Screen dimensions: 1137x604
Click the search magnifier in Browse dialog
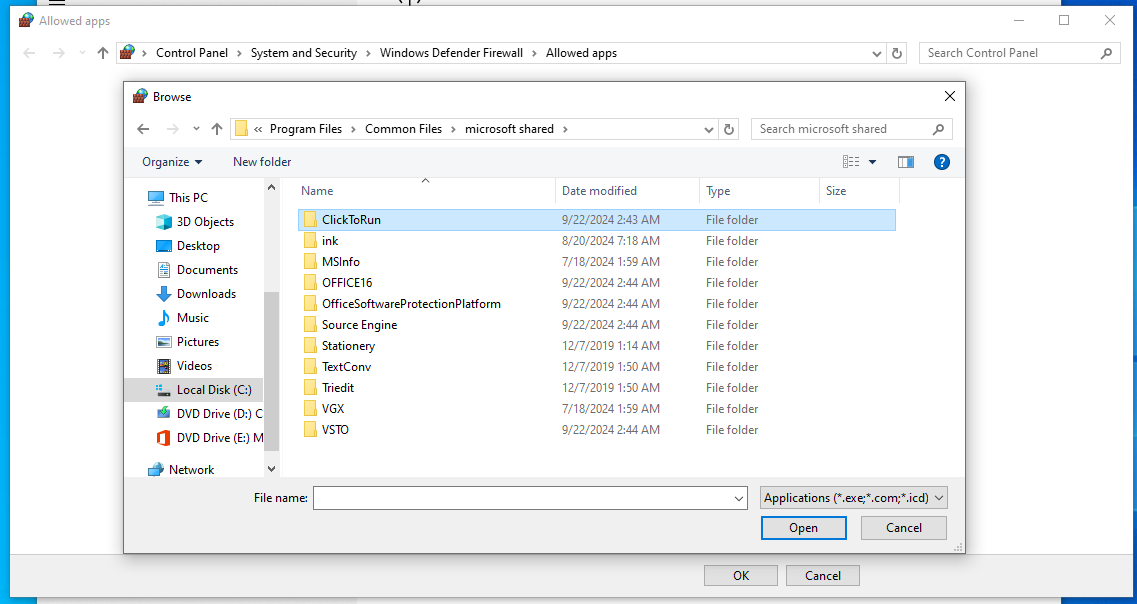click(x=938, y=129)
